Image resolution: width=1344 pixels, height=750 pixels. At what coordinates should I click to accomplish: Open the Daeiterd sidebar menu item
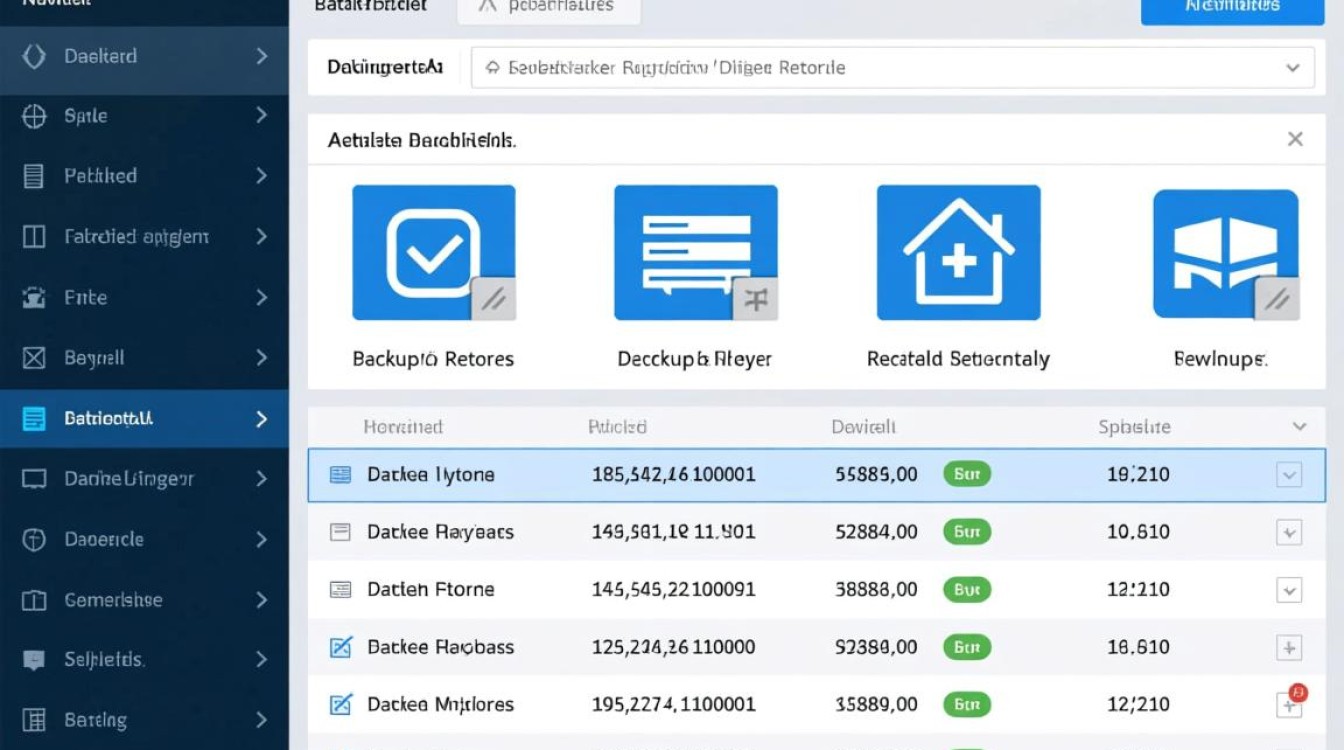144,57
